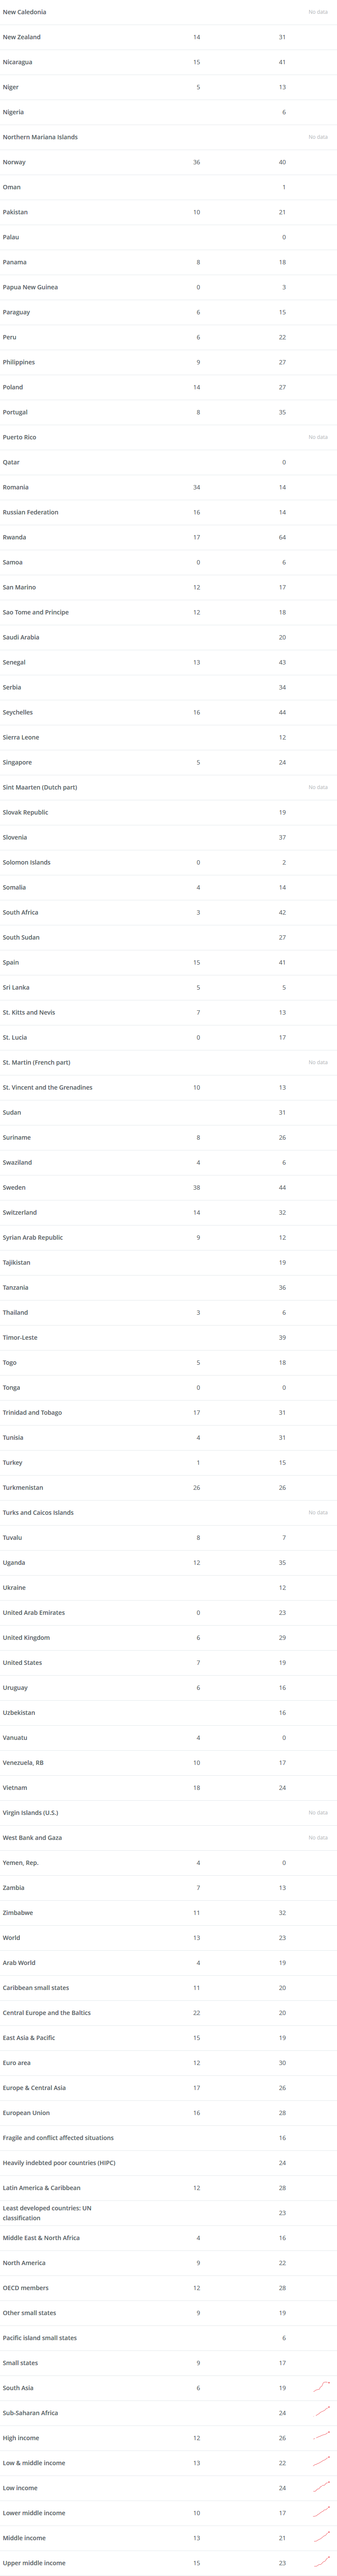Click the Sub-Saharan Africa trend sparkline

pos(321,2411)
